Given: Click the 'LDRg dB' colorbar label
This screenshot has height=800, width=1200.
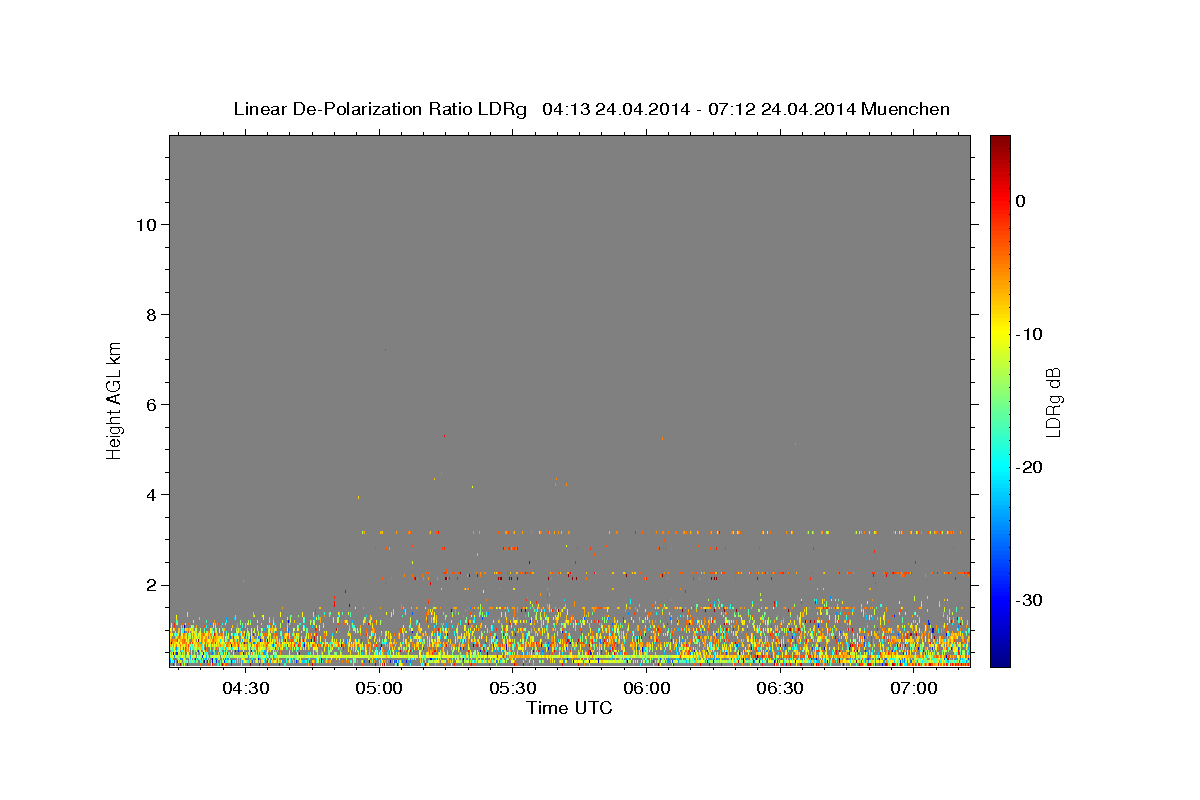Looking at the screenshot, I should [x=1052, y=402].
